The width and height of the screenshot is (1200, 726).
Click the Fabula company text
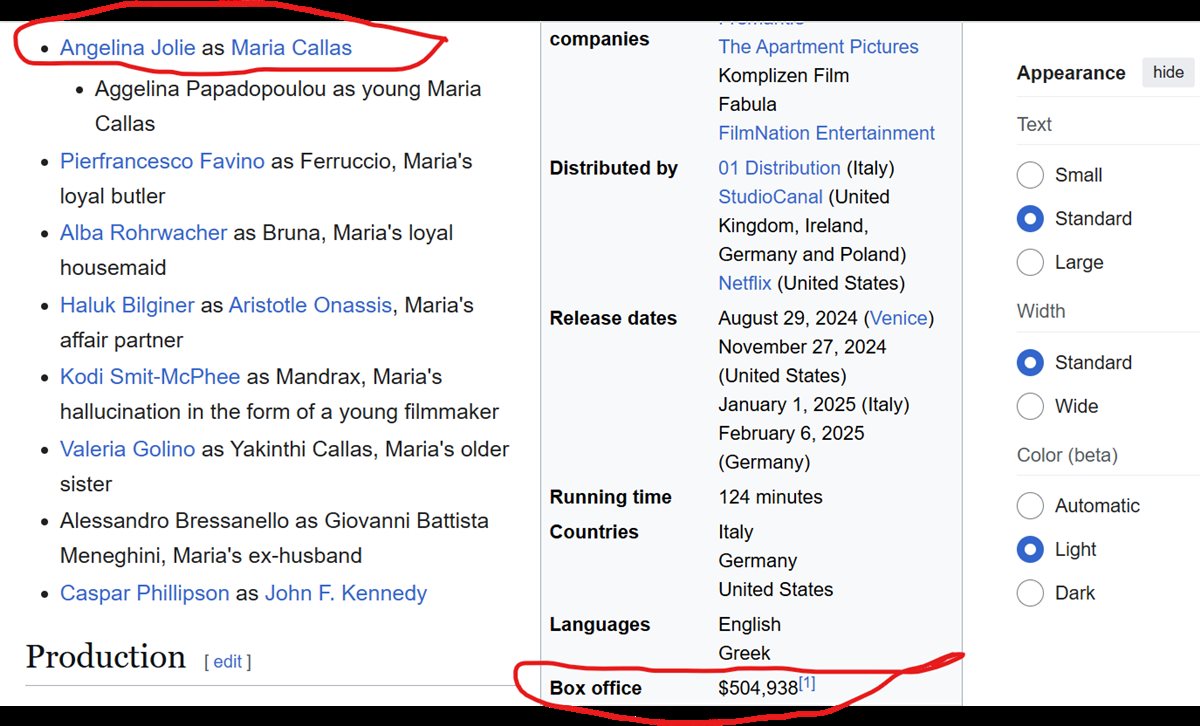point(747,104)
